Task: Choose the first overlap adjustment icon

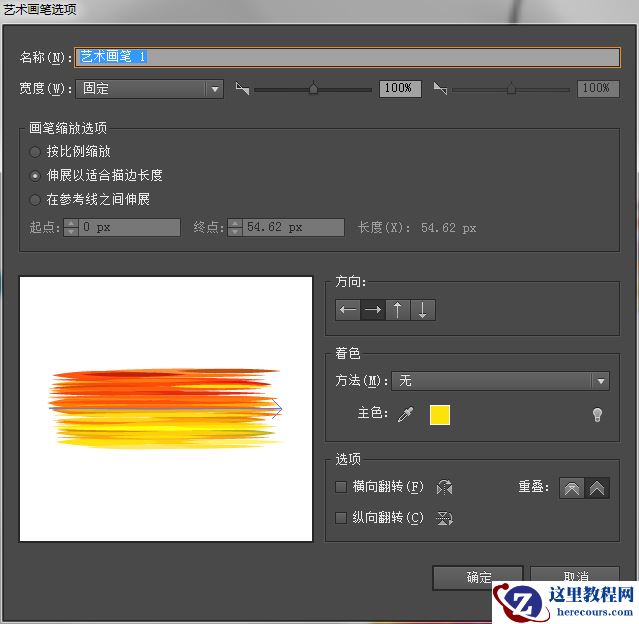Action: (572, 488)
